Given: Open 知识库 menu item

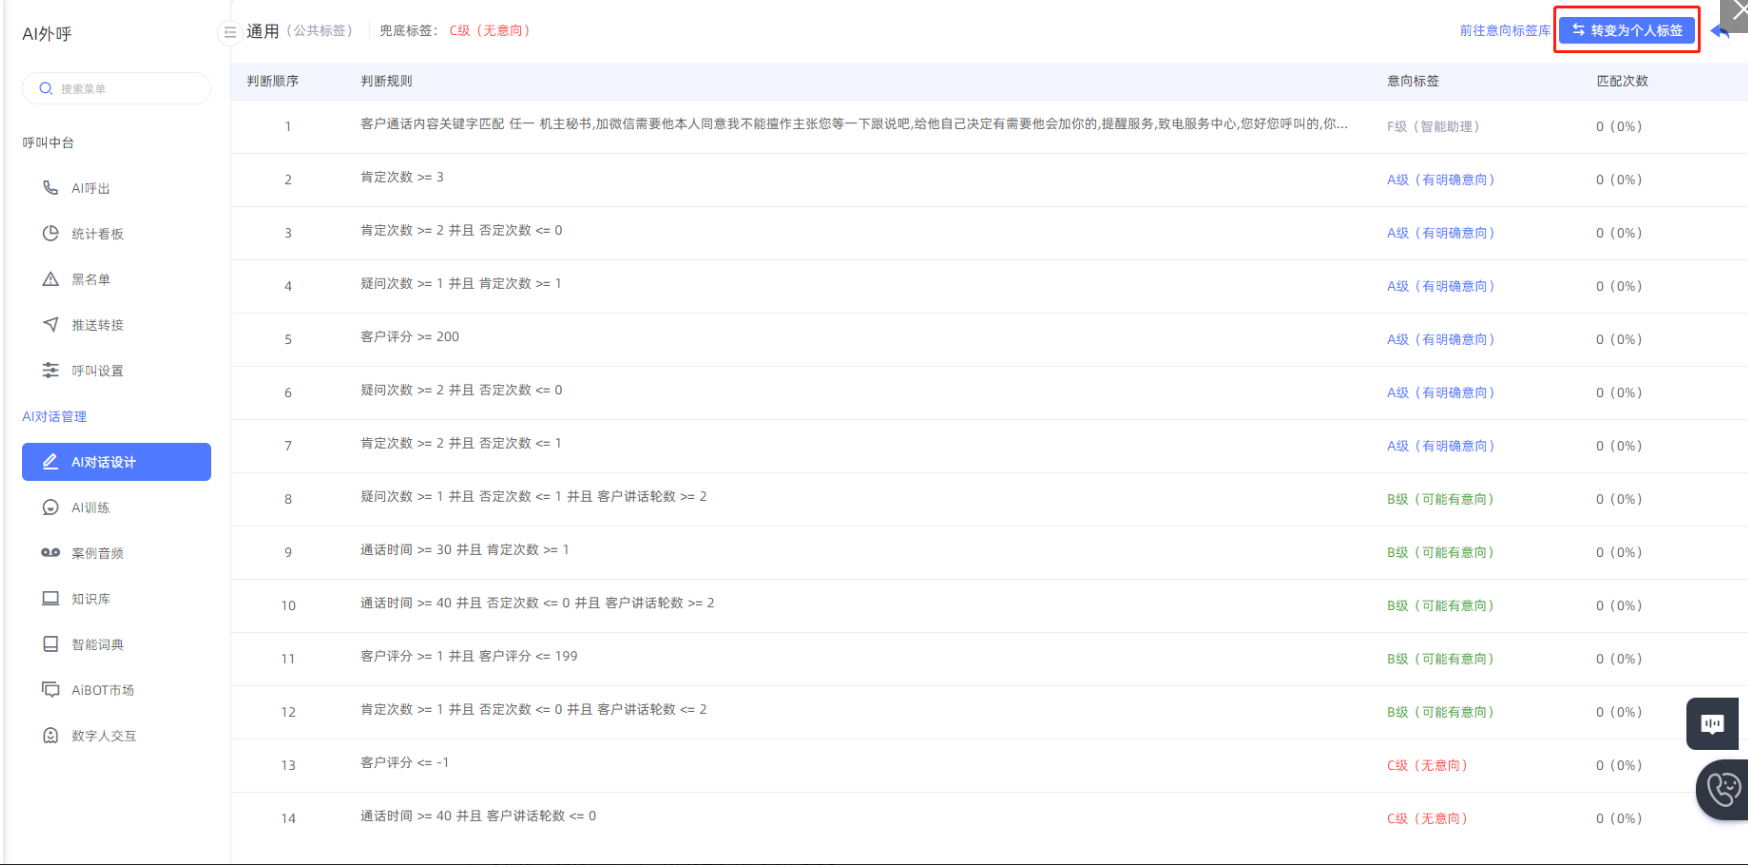Looking at the screenshot, I should (91, 599).
